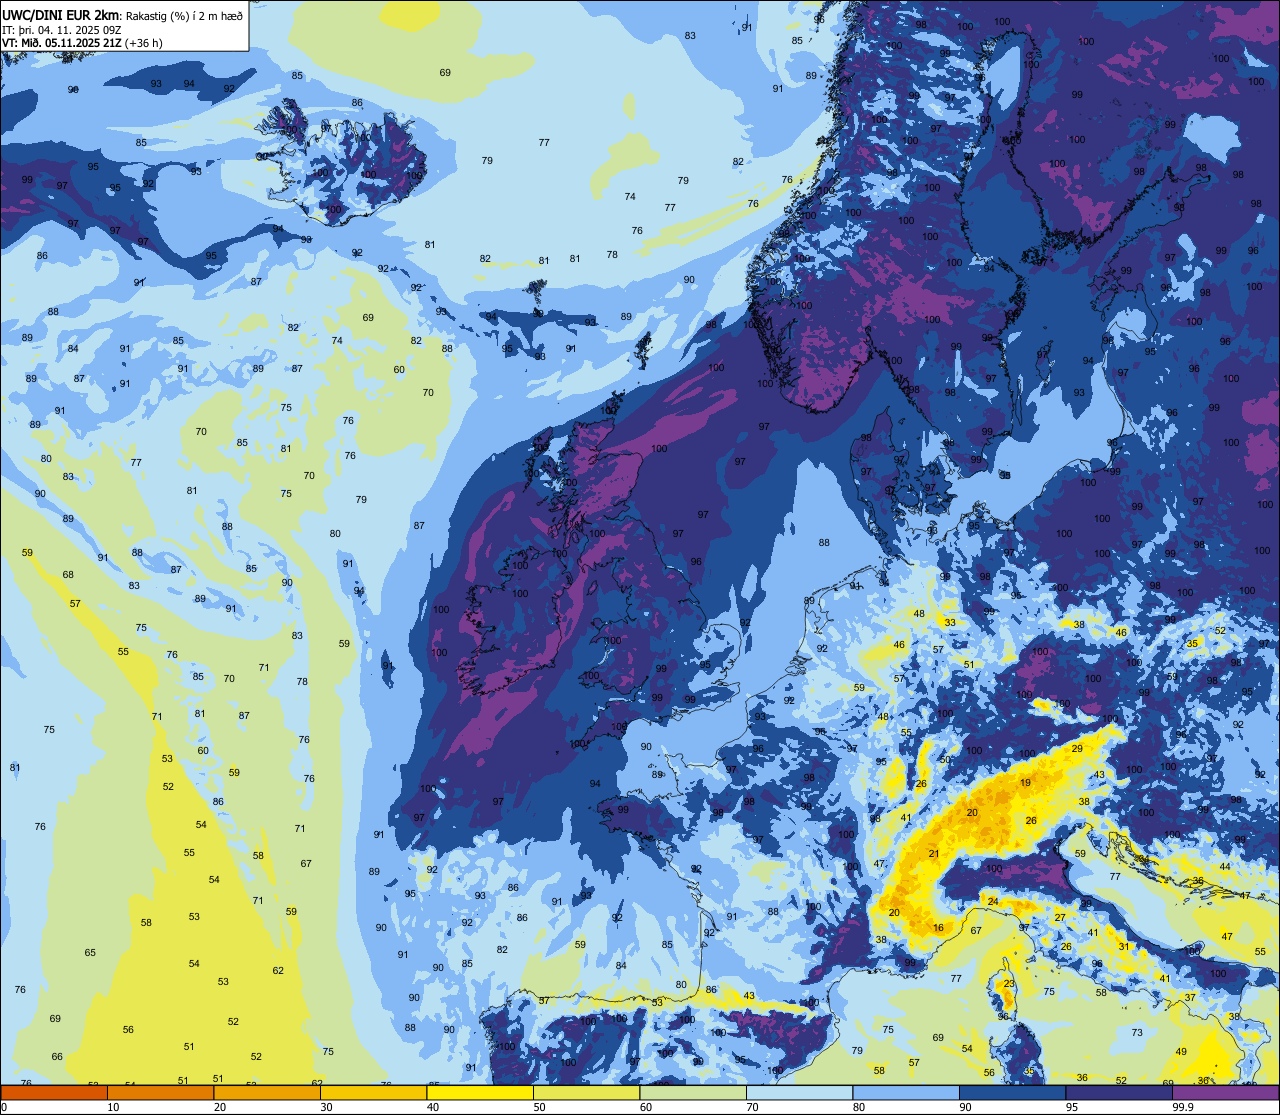1280x1115 pixels.
Task: Click the humidity value "29" on the map
Action: point(1077,749)
